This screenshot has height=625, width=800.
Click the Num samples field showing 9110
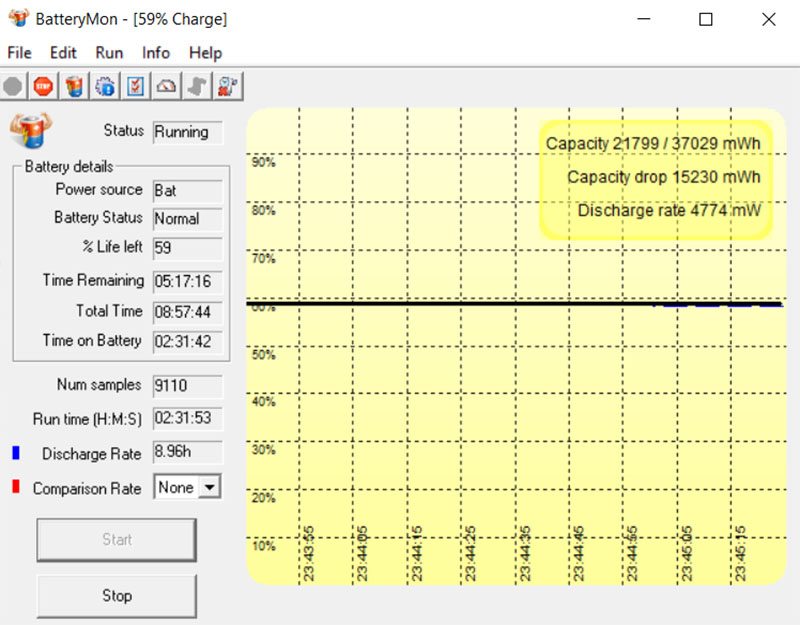(188, 385)
